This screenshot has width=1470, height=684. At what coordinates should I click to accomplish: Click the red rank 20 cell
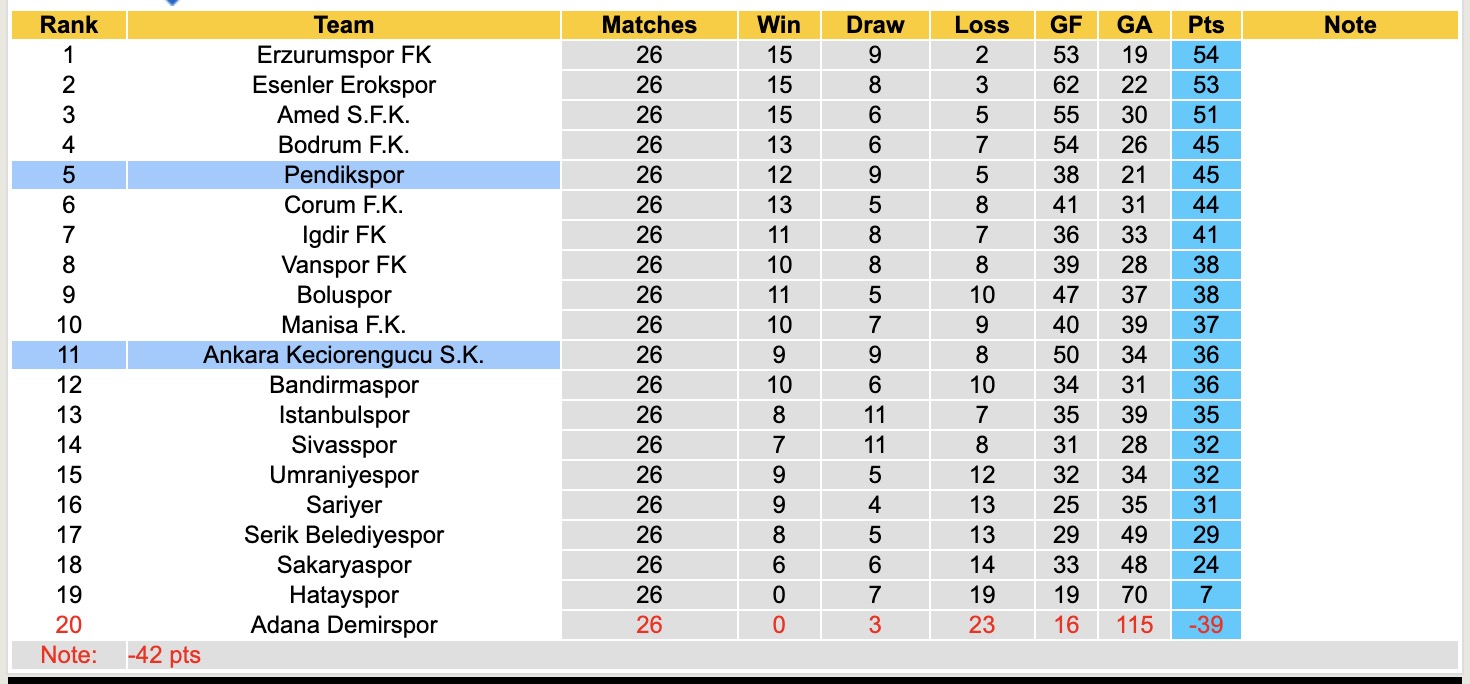pyautogui.click(x=68, y=625)
